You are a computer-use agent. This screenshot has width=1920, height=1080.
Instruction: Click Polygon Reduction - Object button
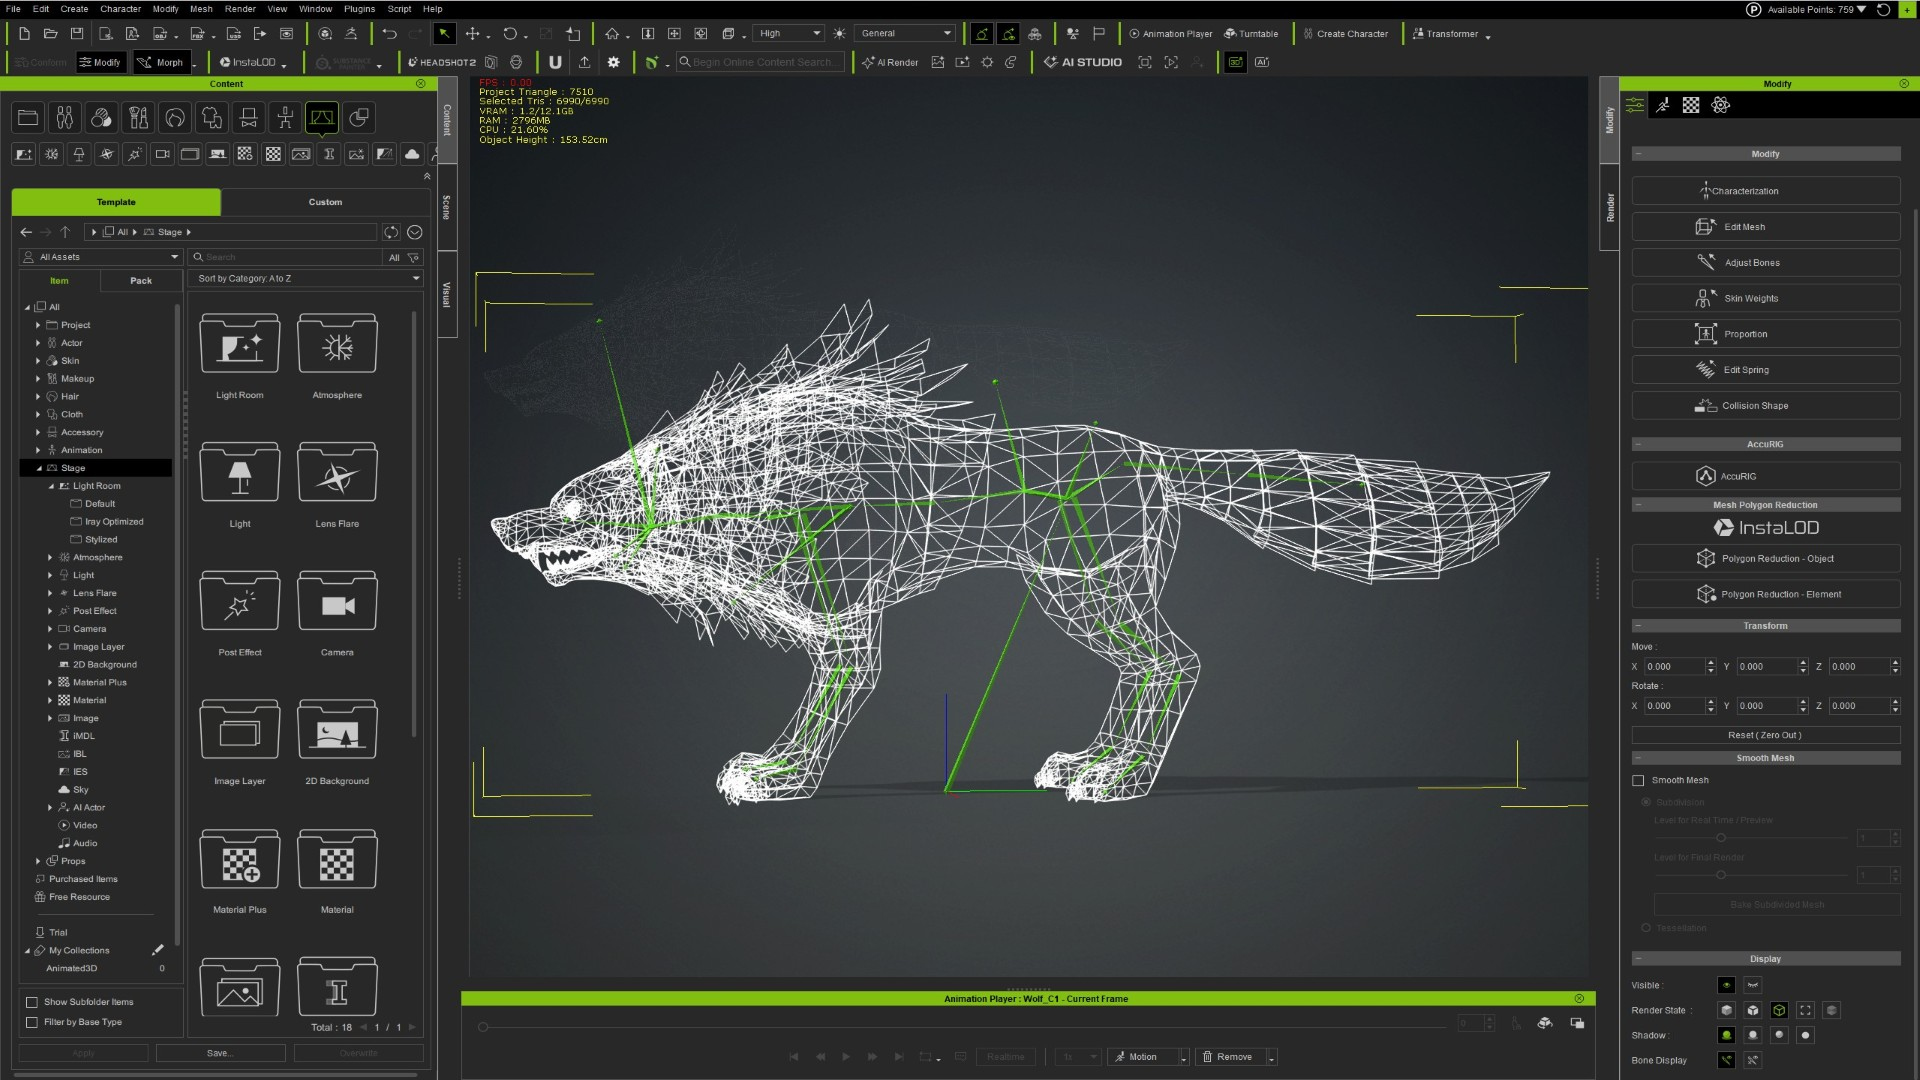coord(1765,559)
